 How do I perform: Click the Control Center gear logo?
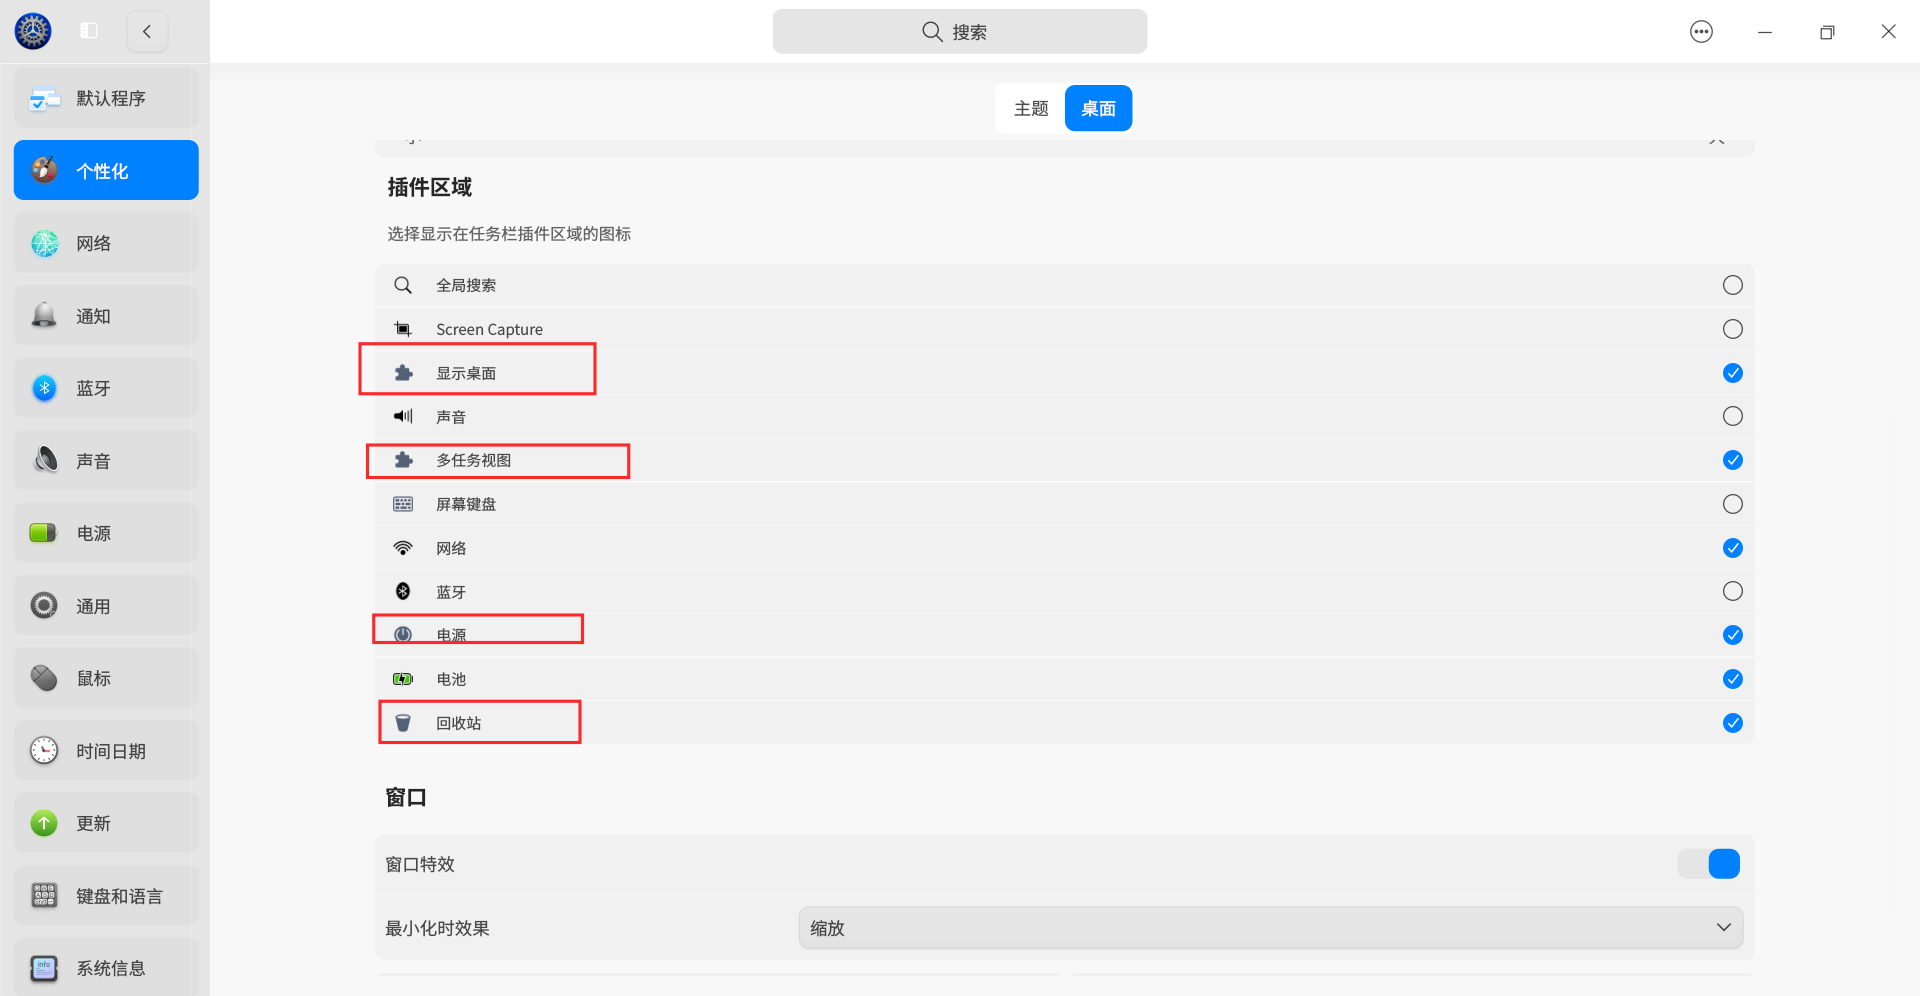[33, 31]
